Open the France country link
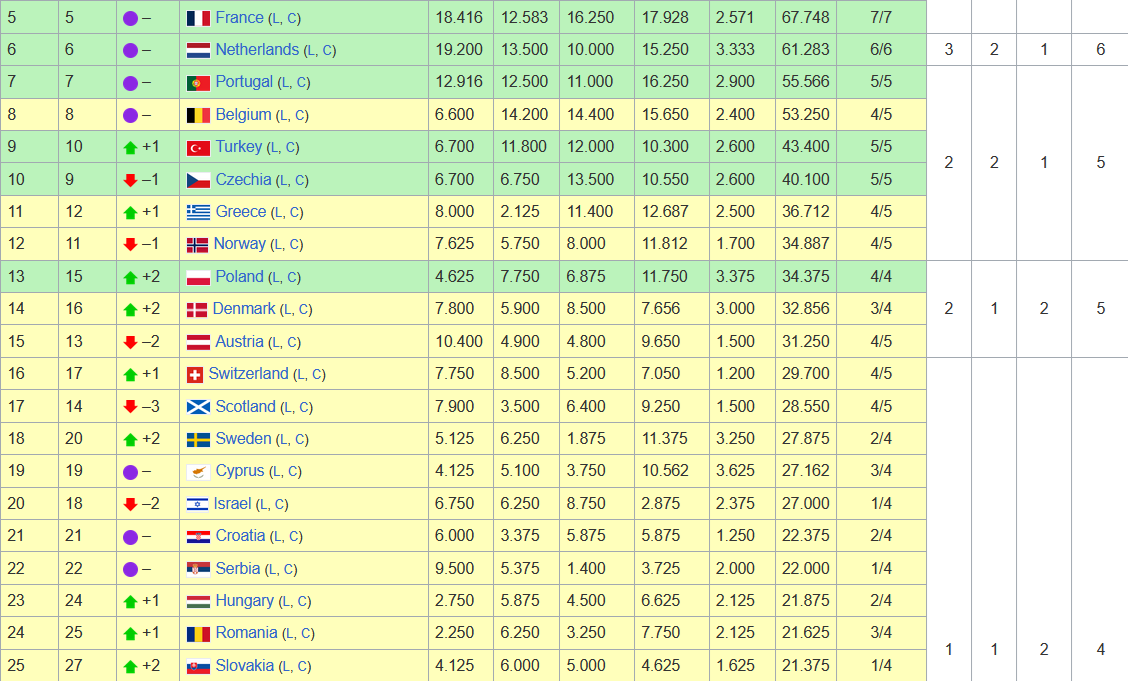1128x681 pixels. coord(240,17)
